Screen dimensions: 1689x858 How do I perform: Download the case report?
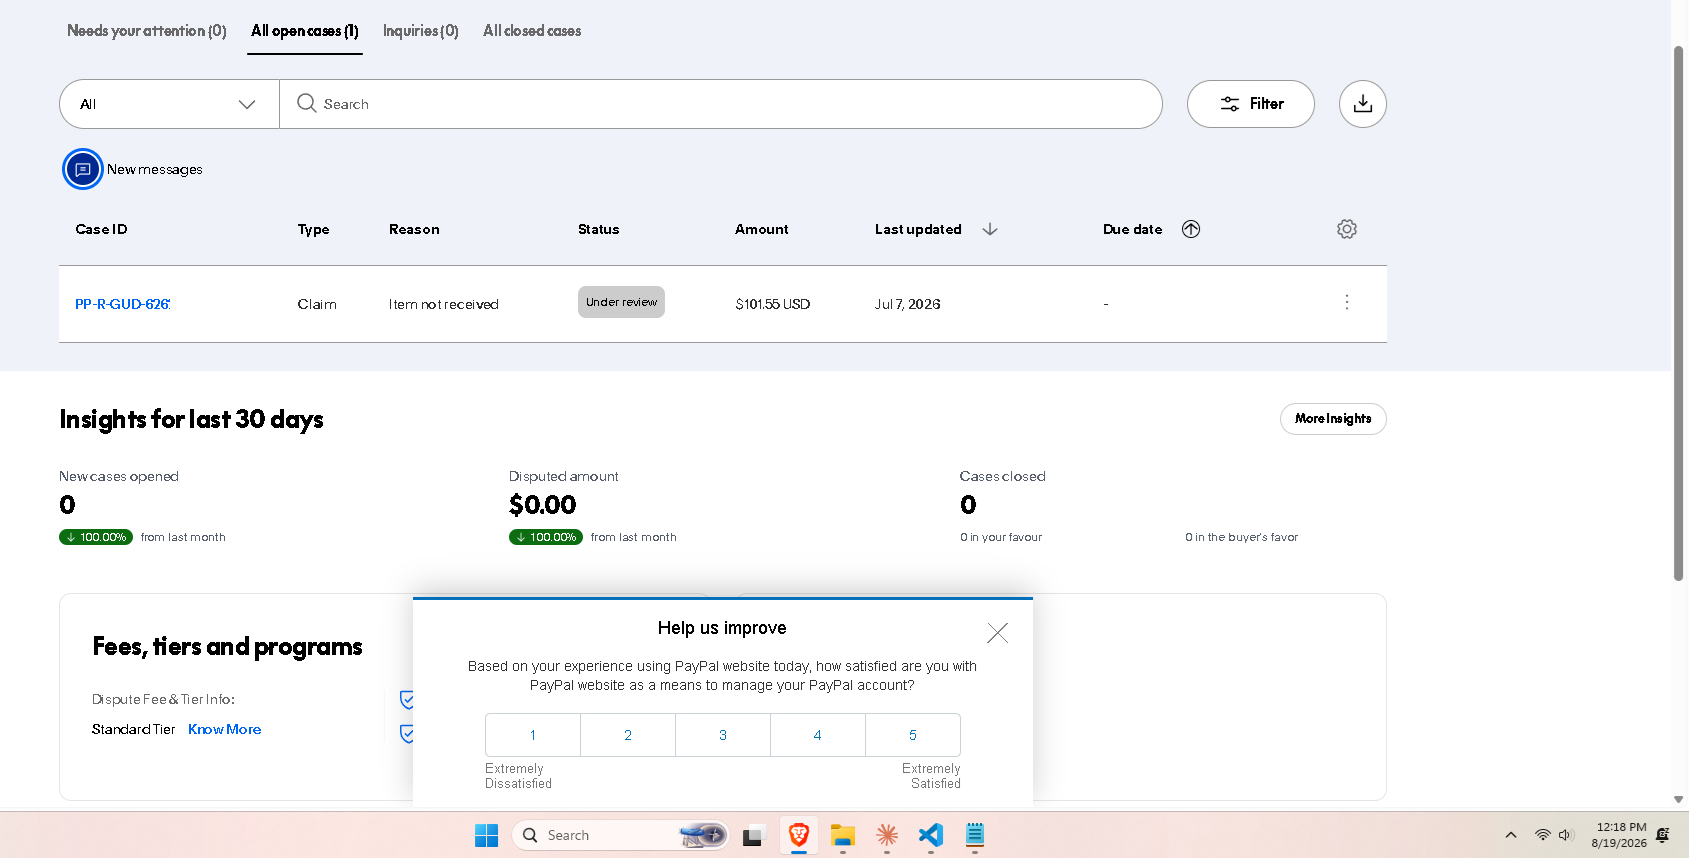1362,104
